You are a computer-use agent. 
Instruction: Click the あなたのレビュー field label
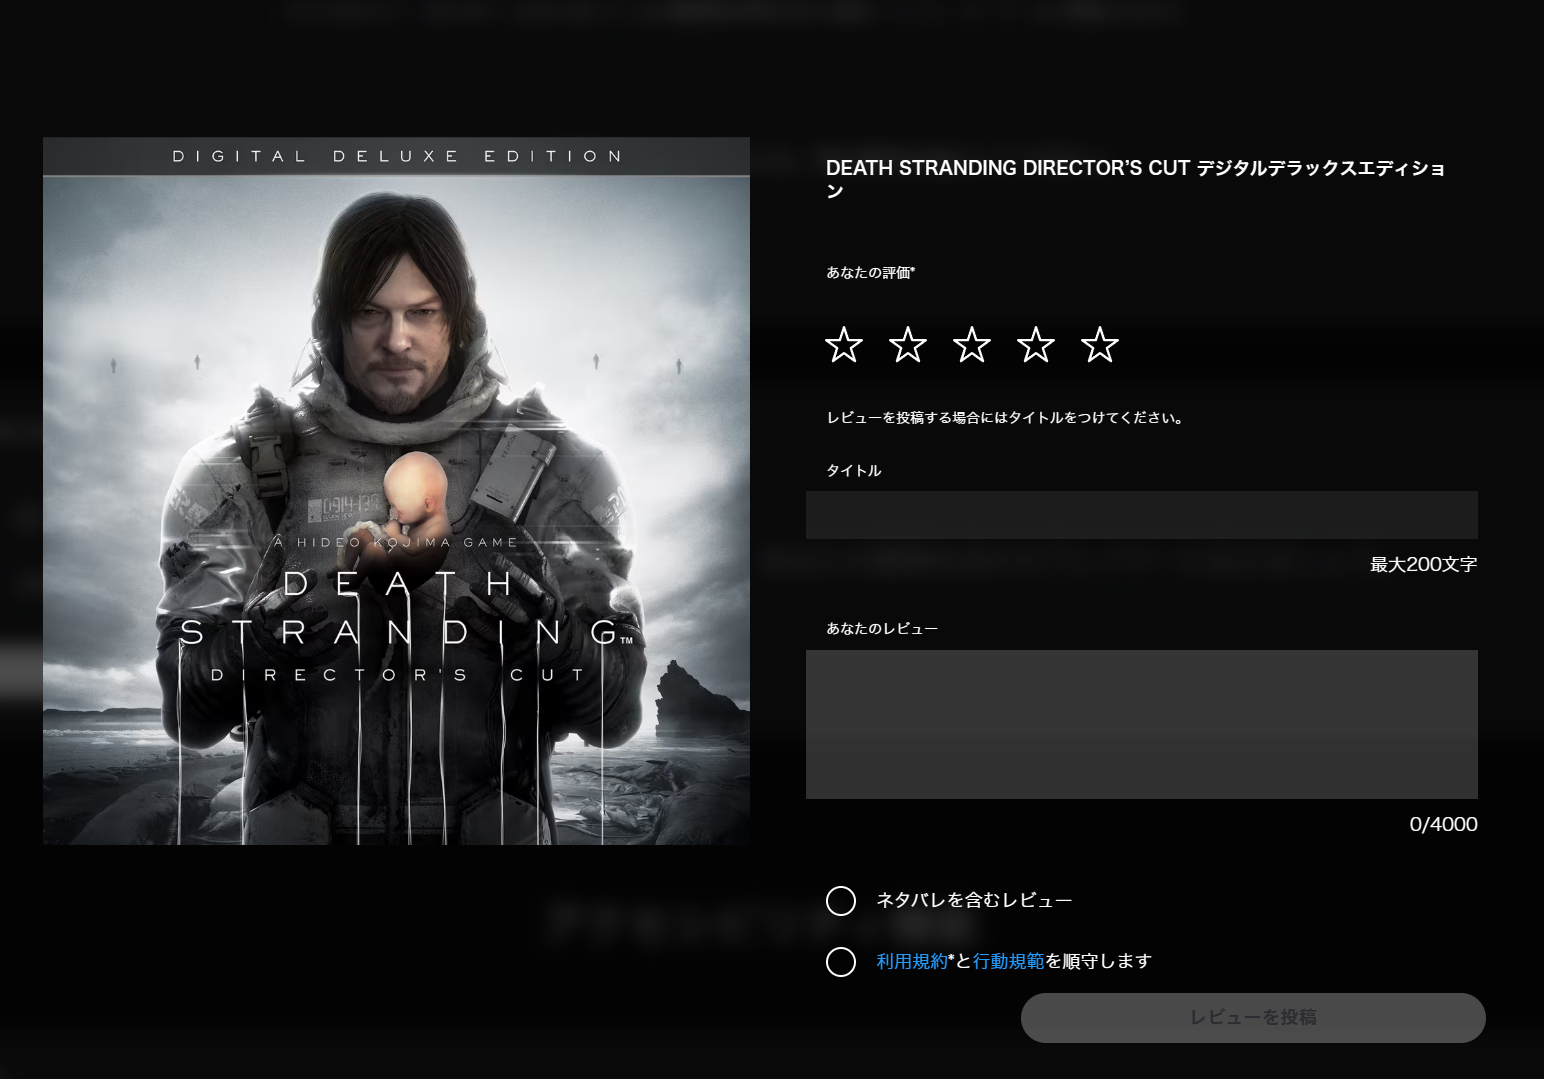pyautogui.click(x=881, y=629)
